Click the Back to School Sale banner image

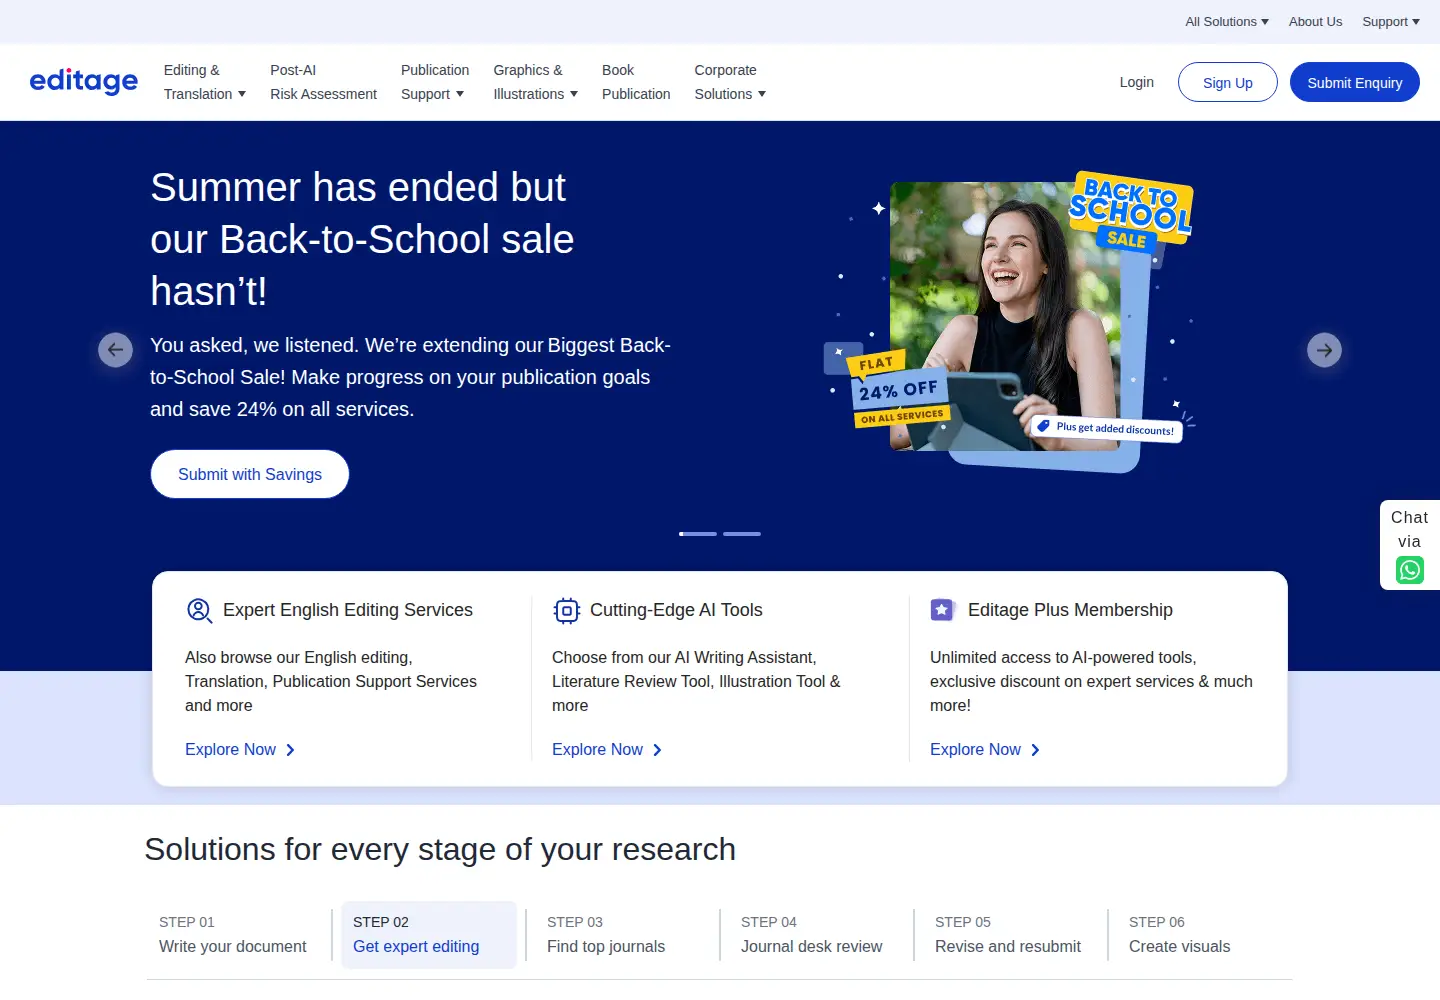click(x=1010, y=320)
